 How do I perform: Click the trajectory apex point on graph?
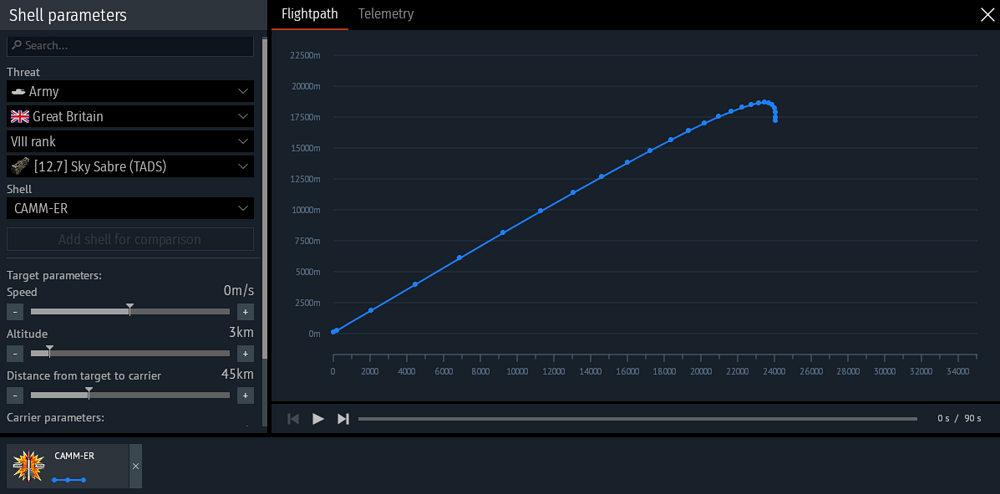tap(764, 102)
